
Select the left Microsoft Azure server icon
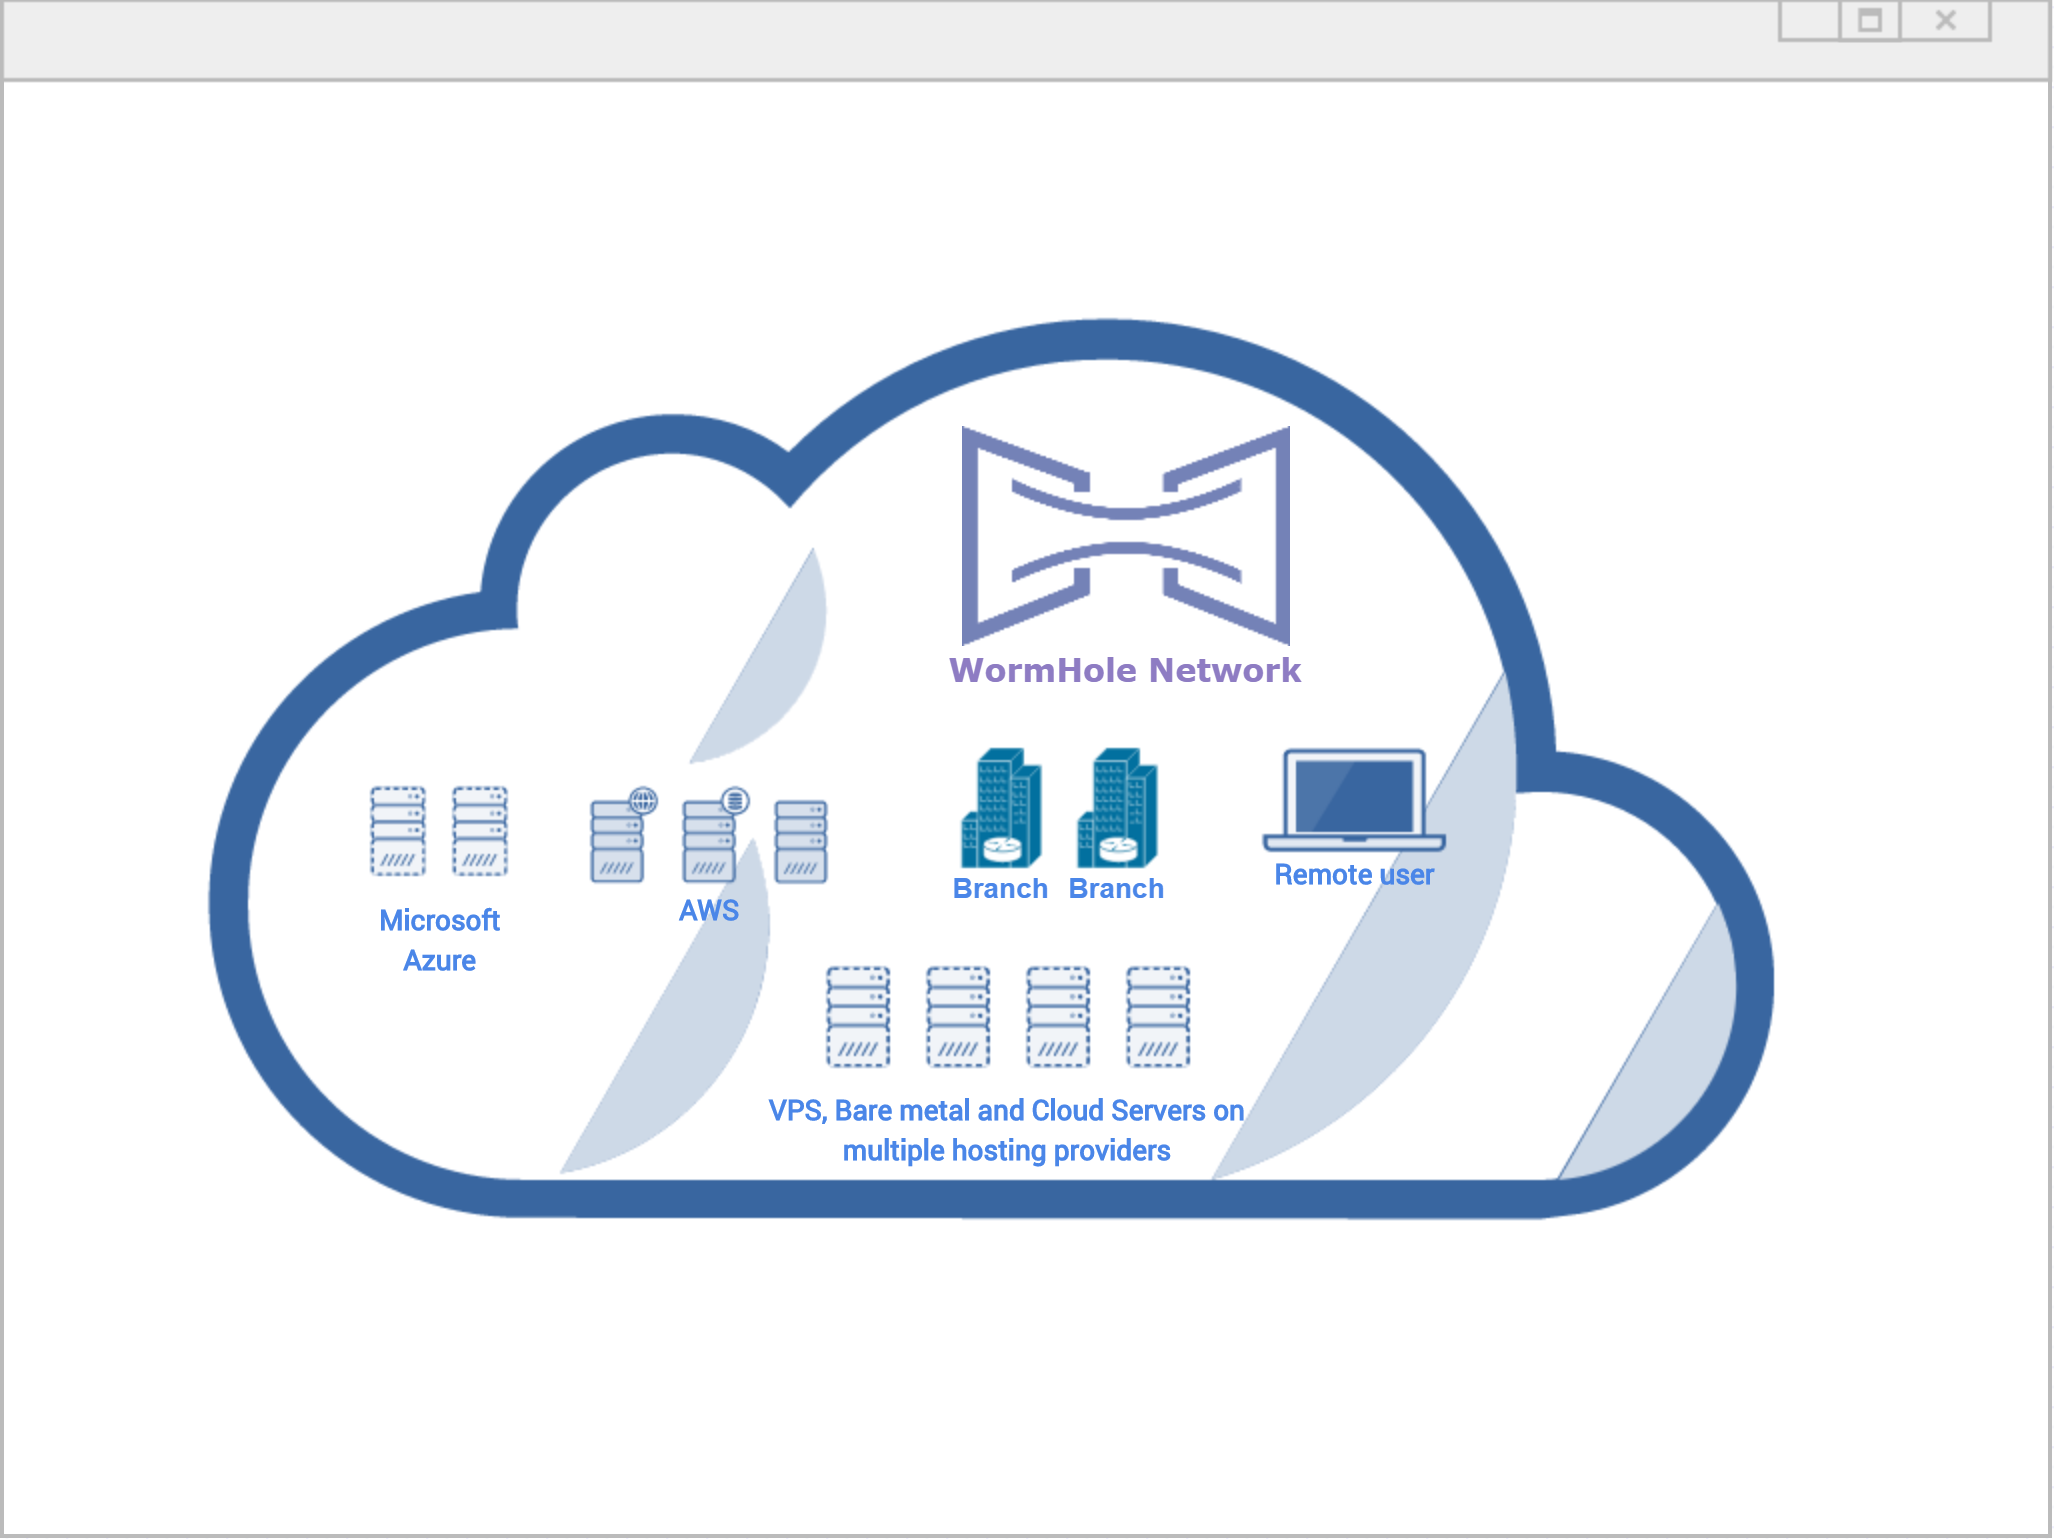tap(398, 831)
